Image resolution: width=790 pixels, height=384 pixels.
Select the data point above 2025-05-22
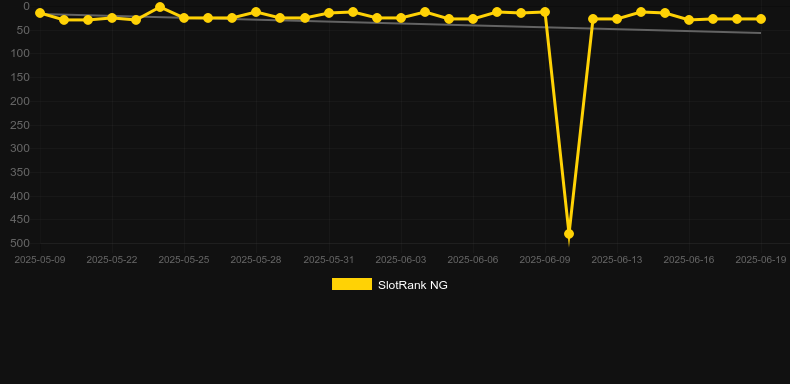click(112, 18)
